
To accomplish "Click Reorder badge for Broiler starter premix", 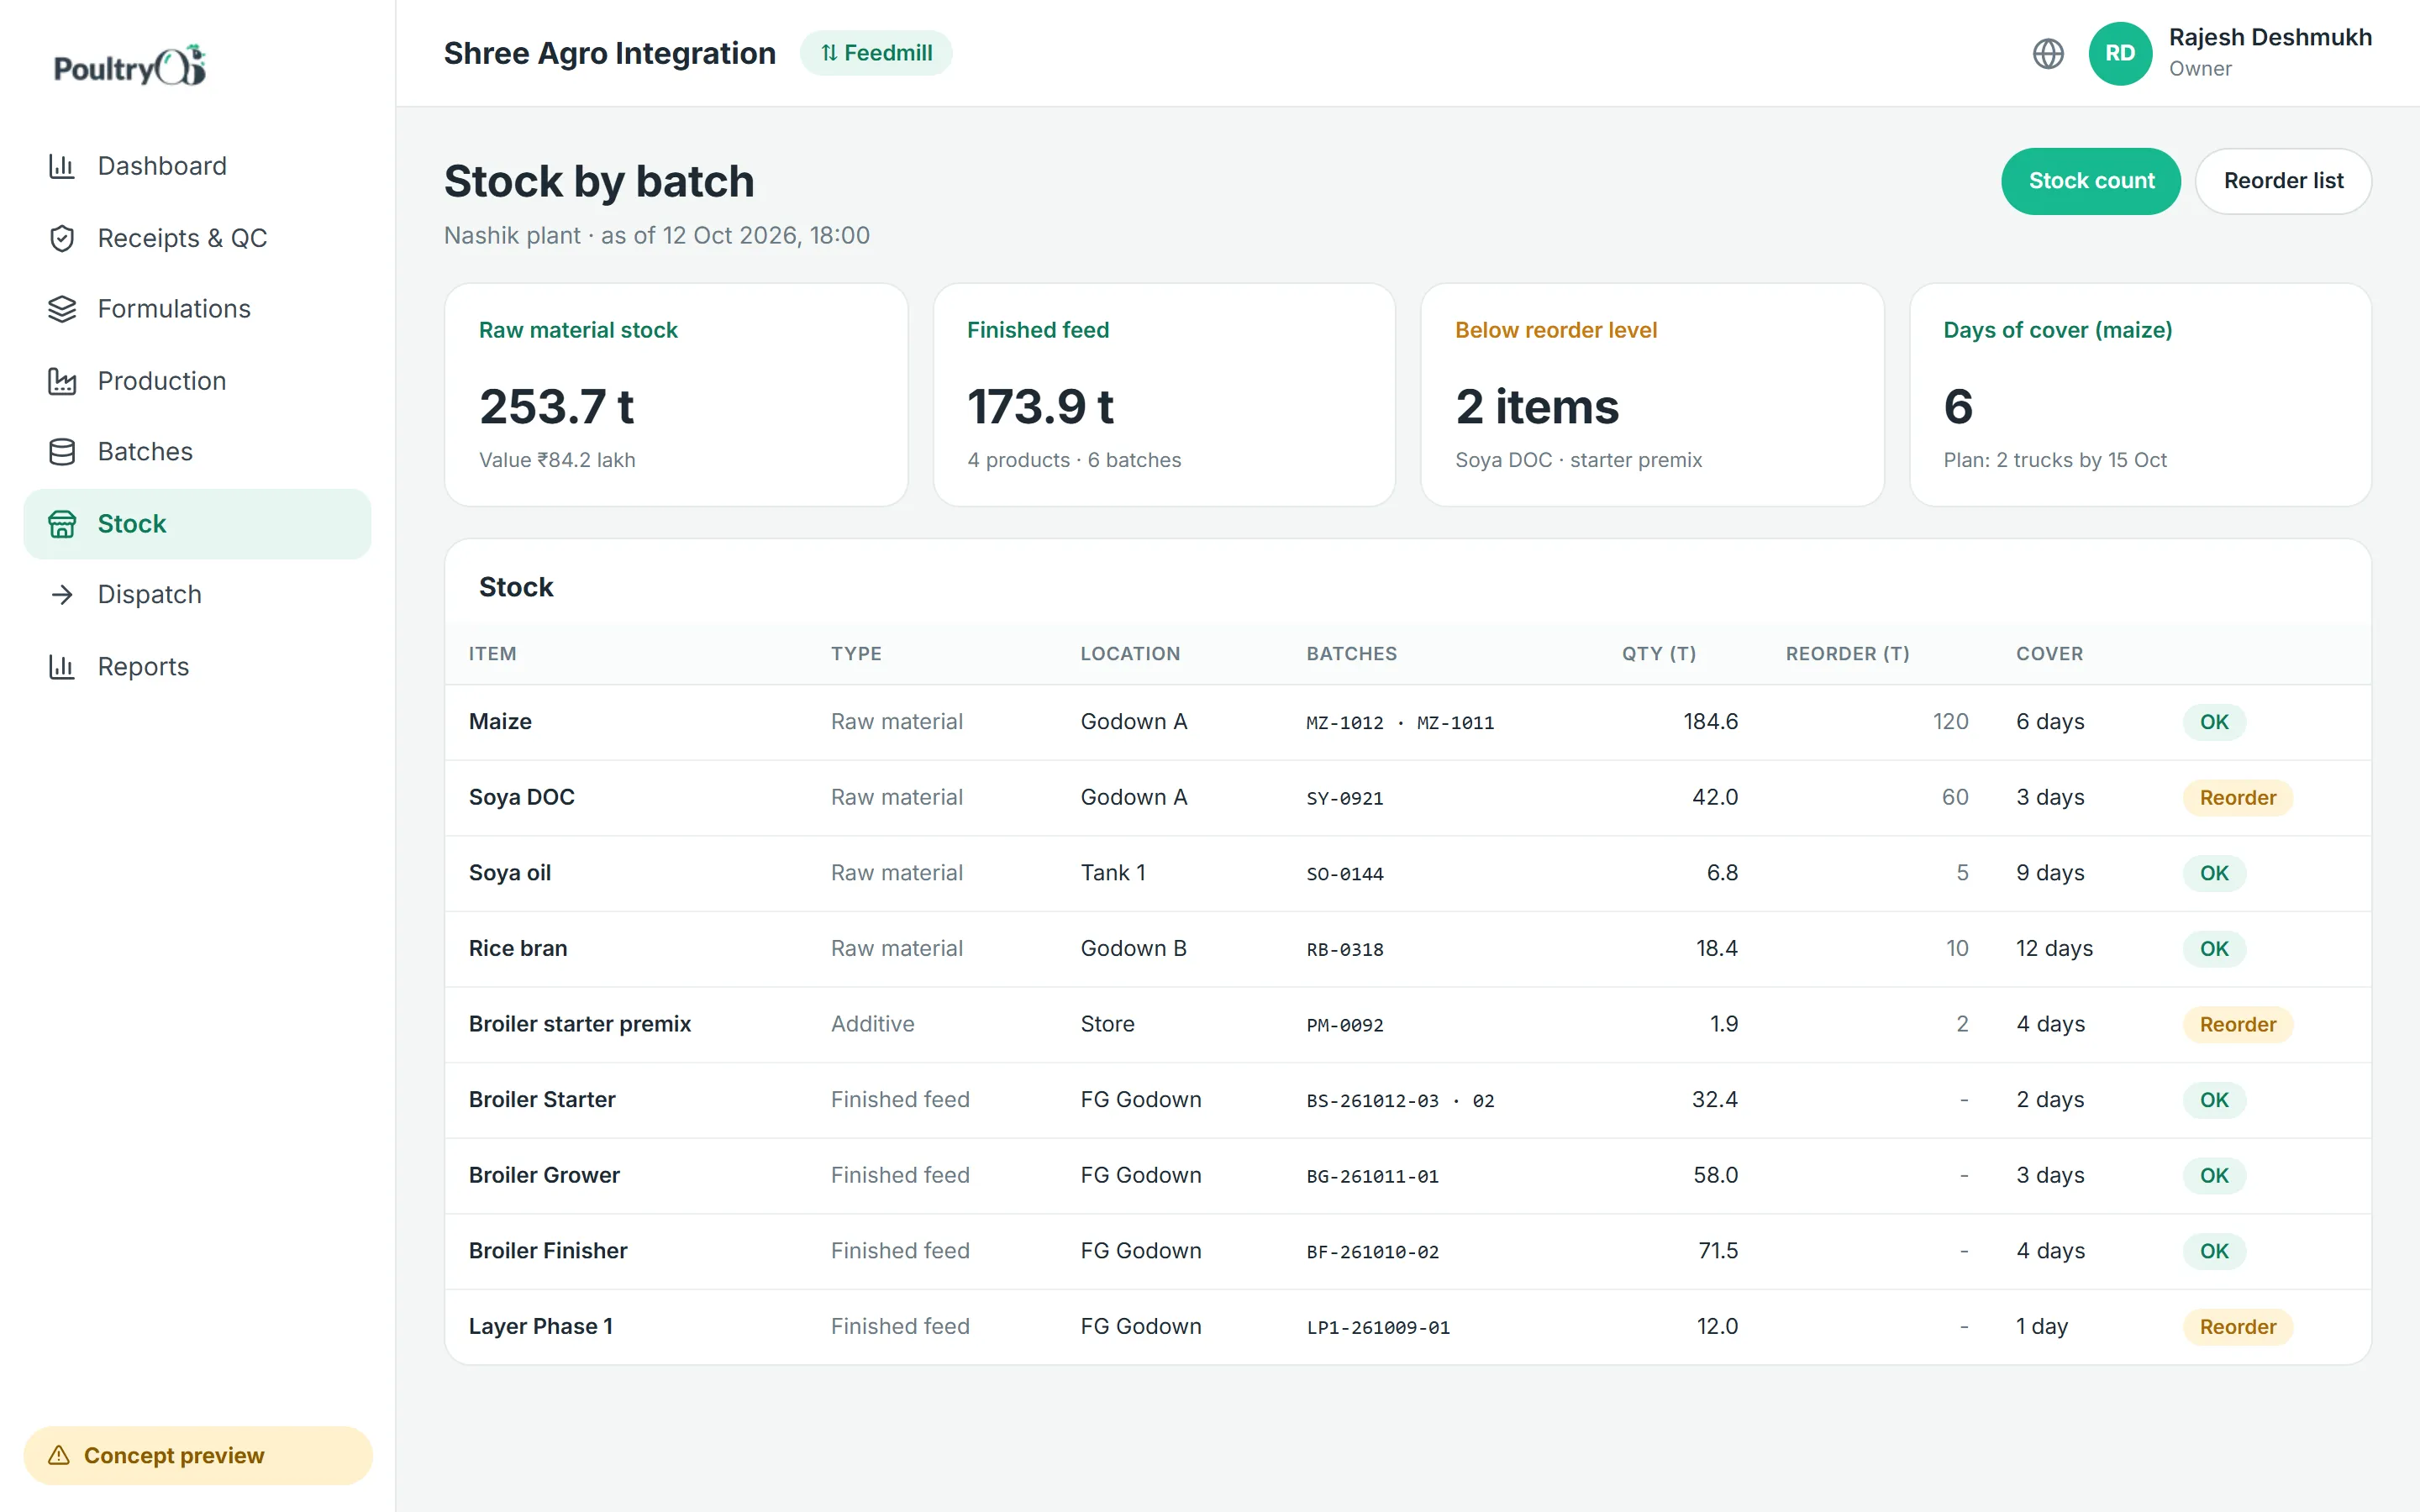I will click(x=2237, y=1024).
